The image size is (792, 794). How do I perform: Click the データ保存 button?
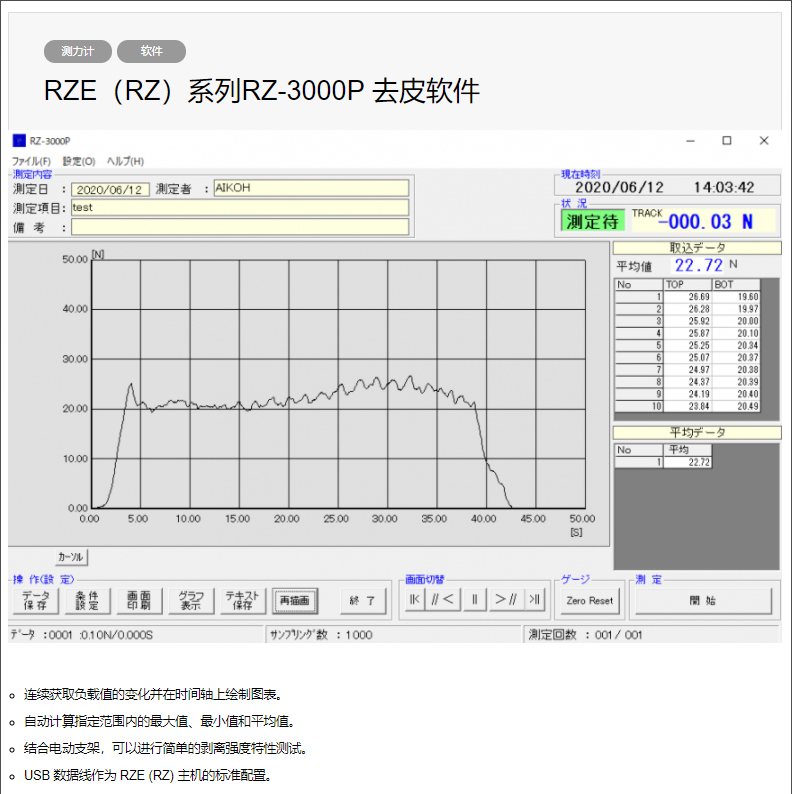(x=36, y=601)
